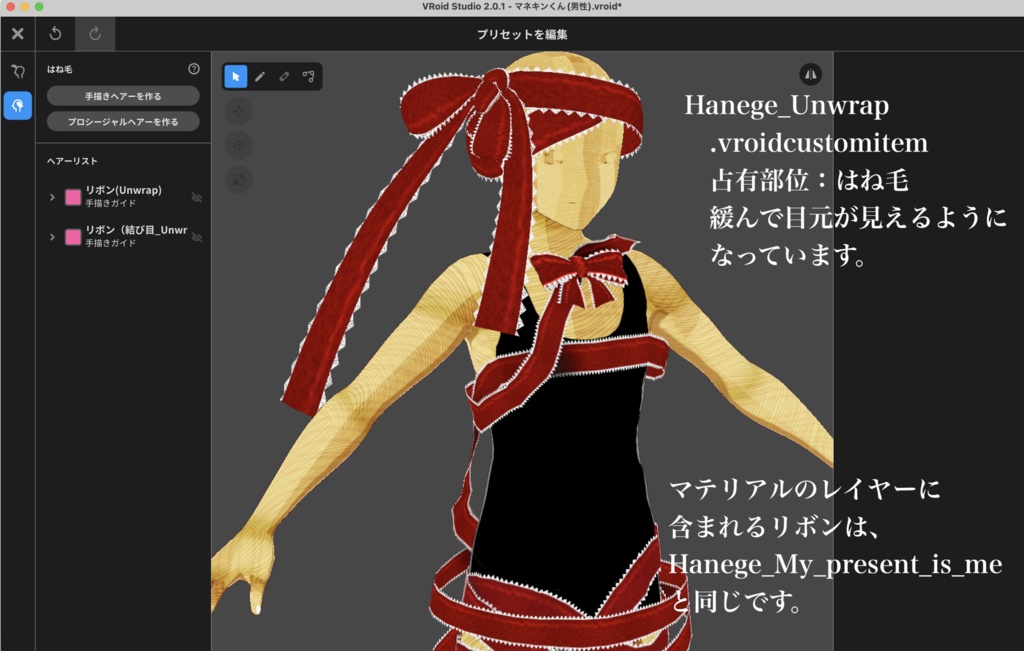
Task: Open the mirror symmetry icon at top right
Action: pos(811,74)
